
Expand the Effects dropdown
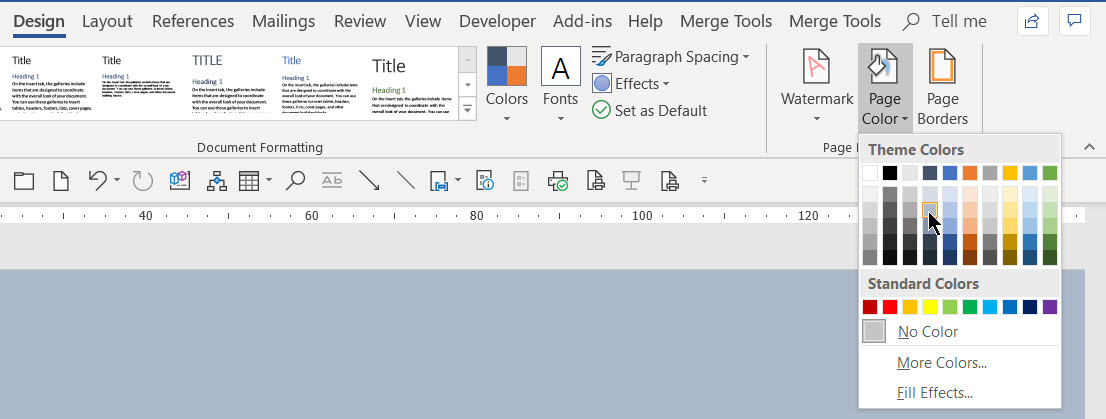pos(631,84)
